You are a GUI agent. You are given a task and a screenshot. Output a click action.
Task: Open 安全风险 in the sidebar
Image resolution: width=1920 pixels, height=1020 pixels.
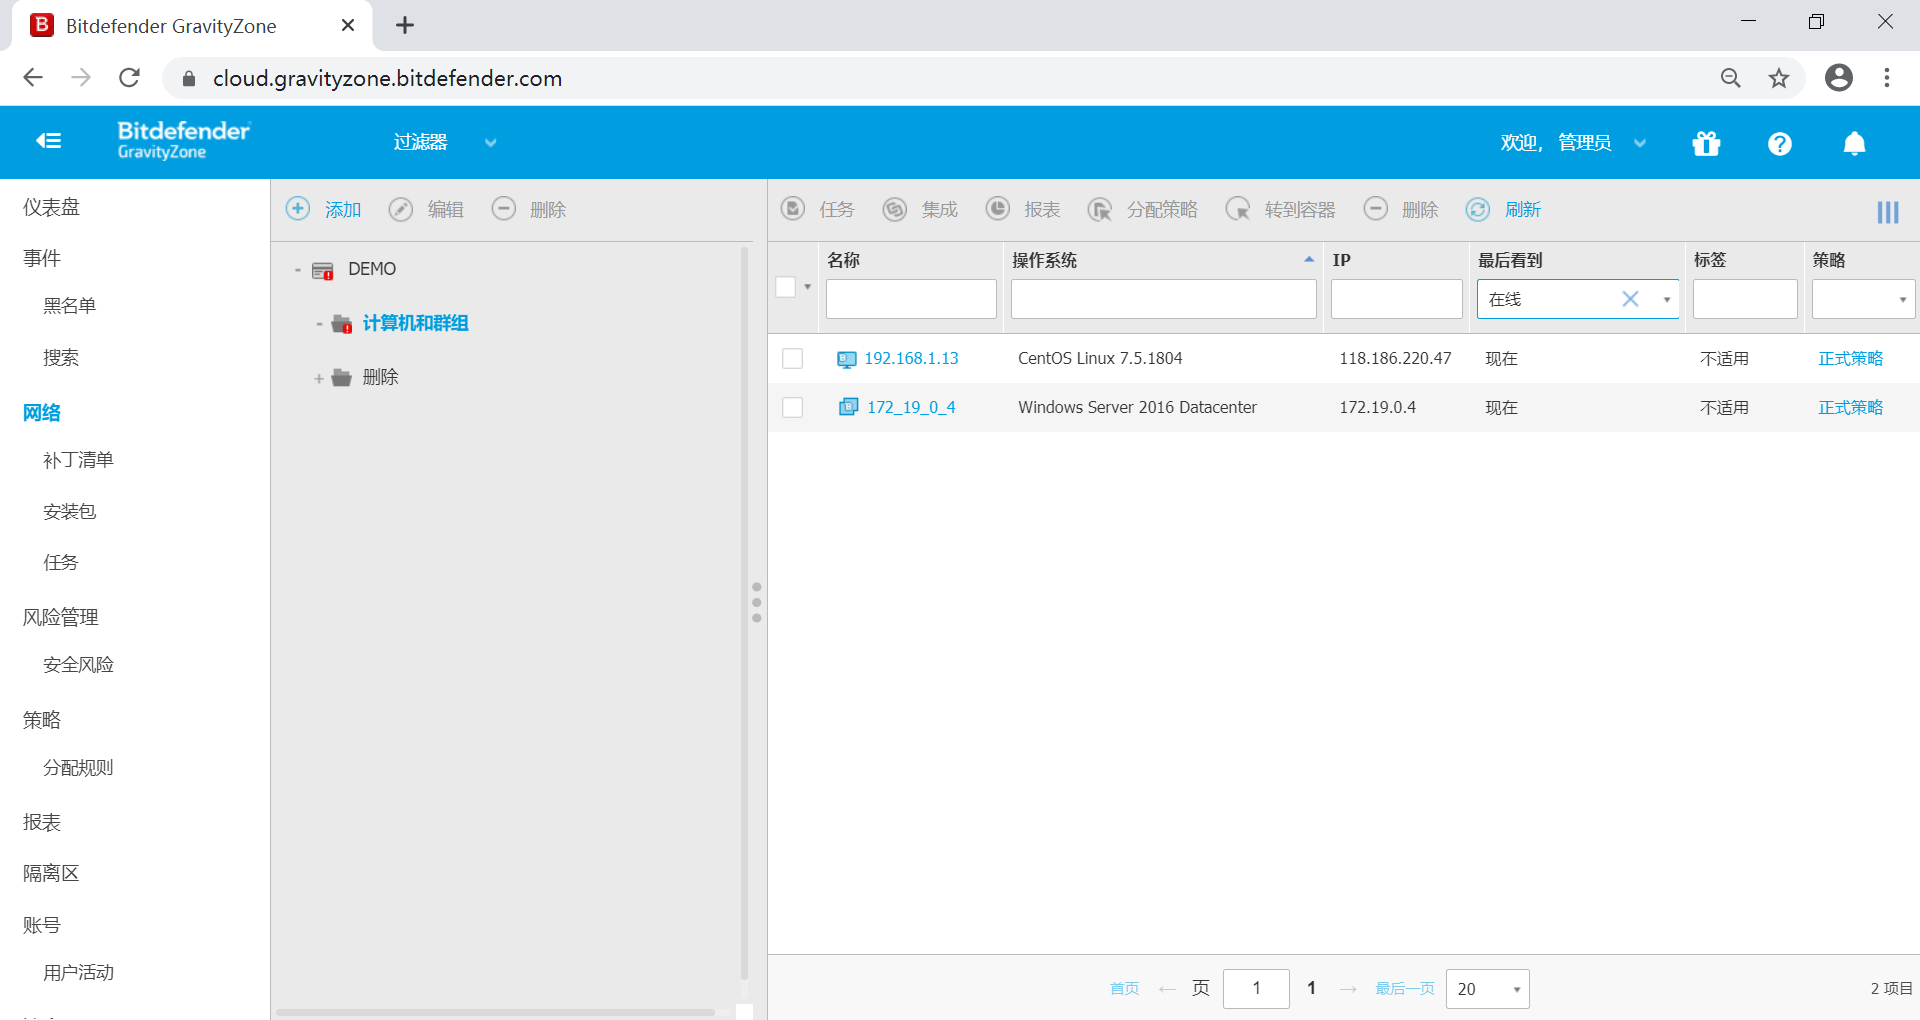78,665
